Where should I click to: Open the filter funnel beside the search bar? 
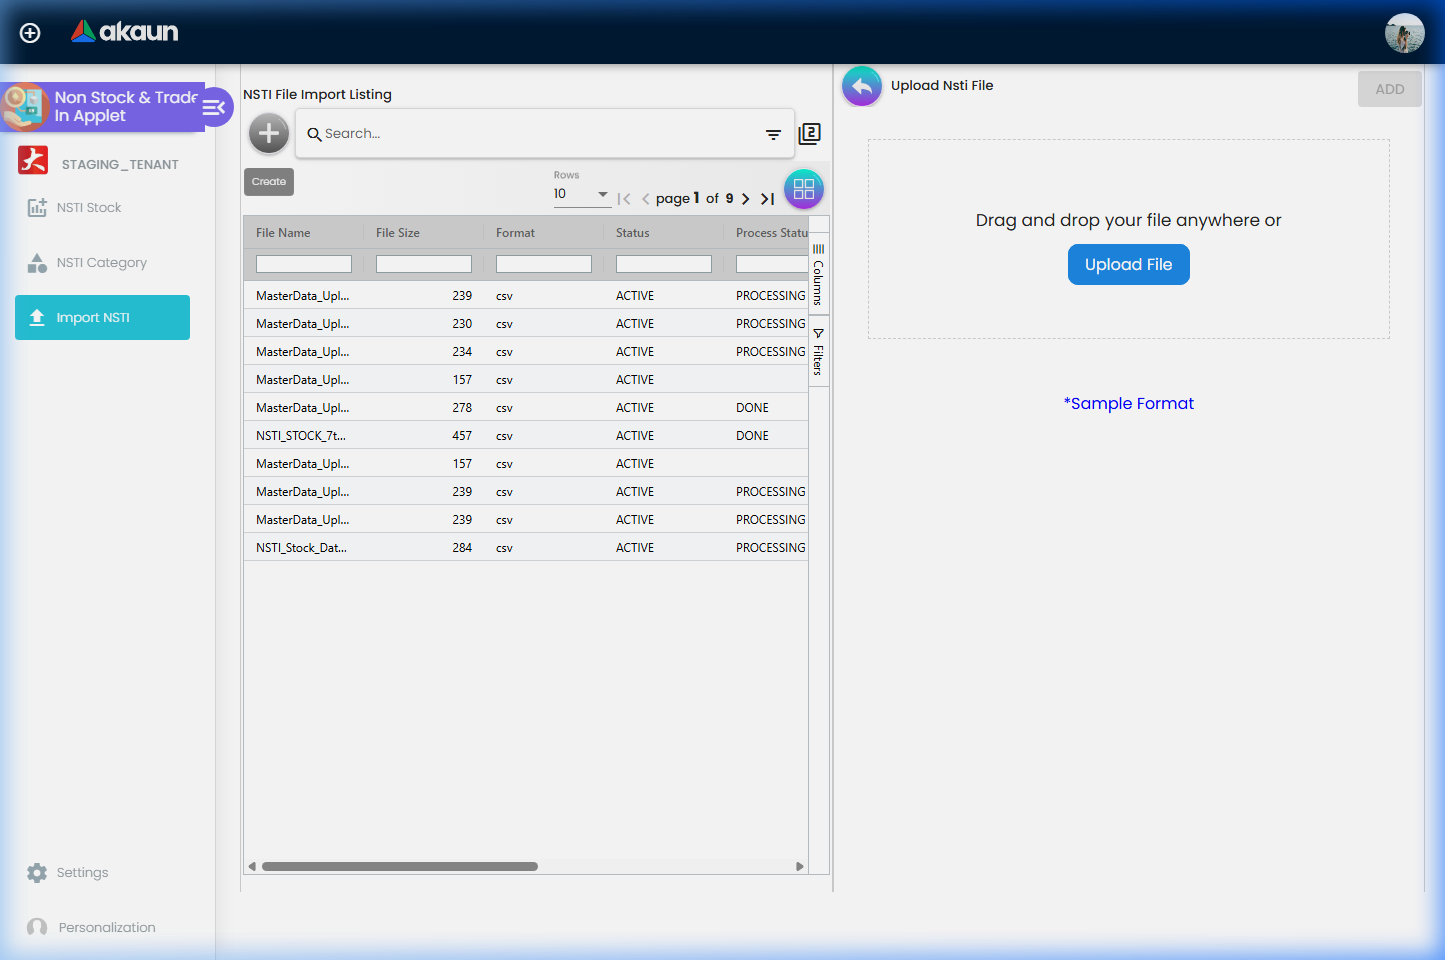pos(772,133)
